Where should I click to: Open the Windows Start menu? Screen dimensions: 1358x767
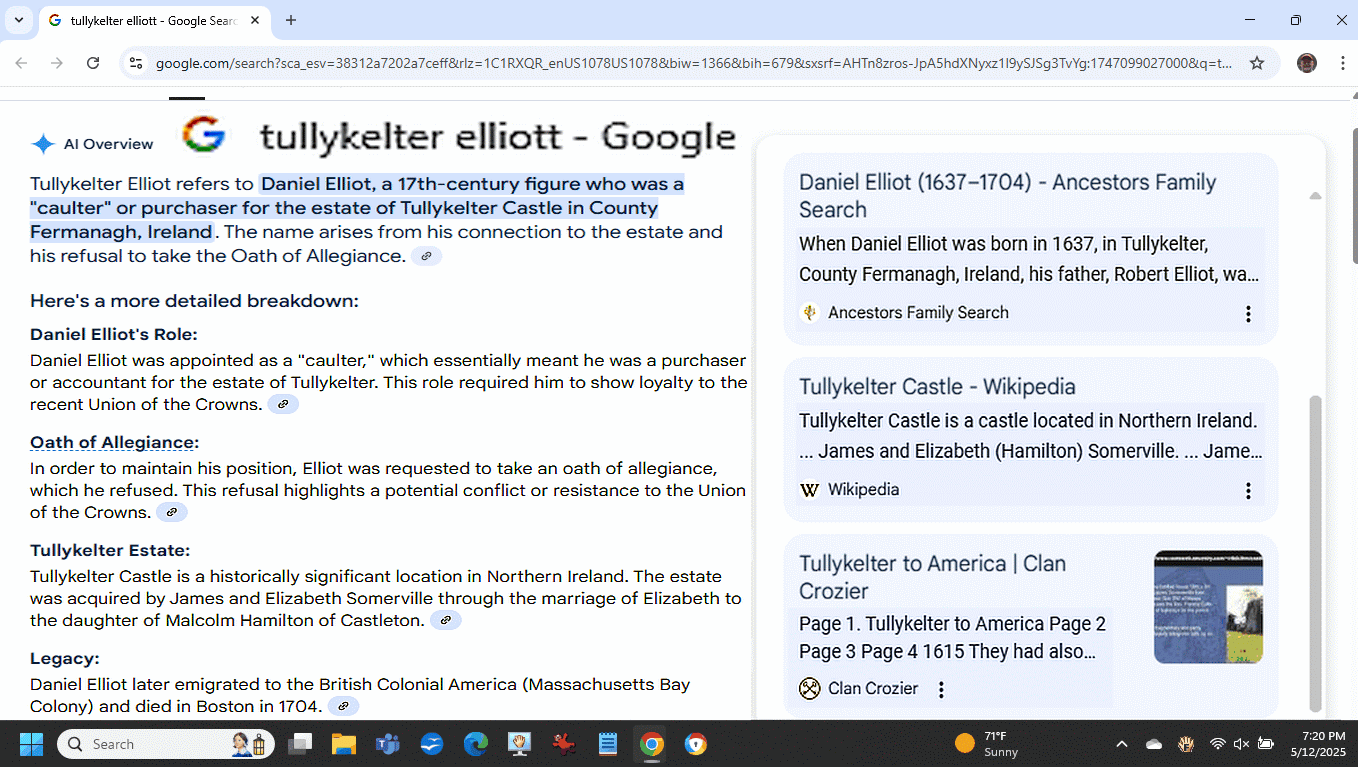tap(31, 744)
